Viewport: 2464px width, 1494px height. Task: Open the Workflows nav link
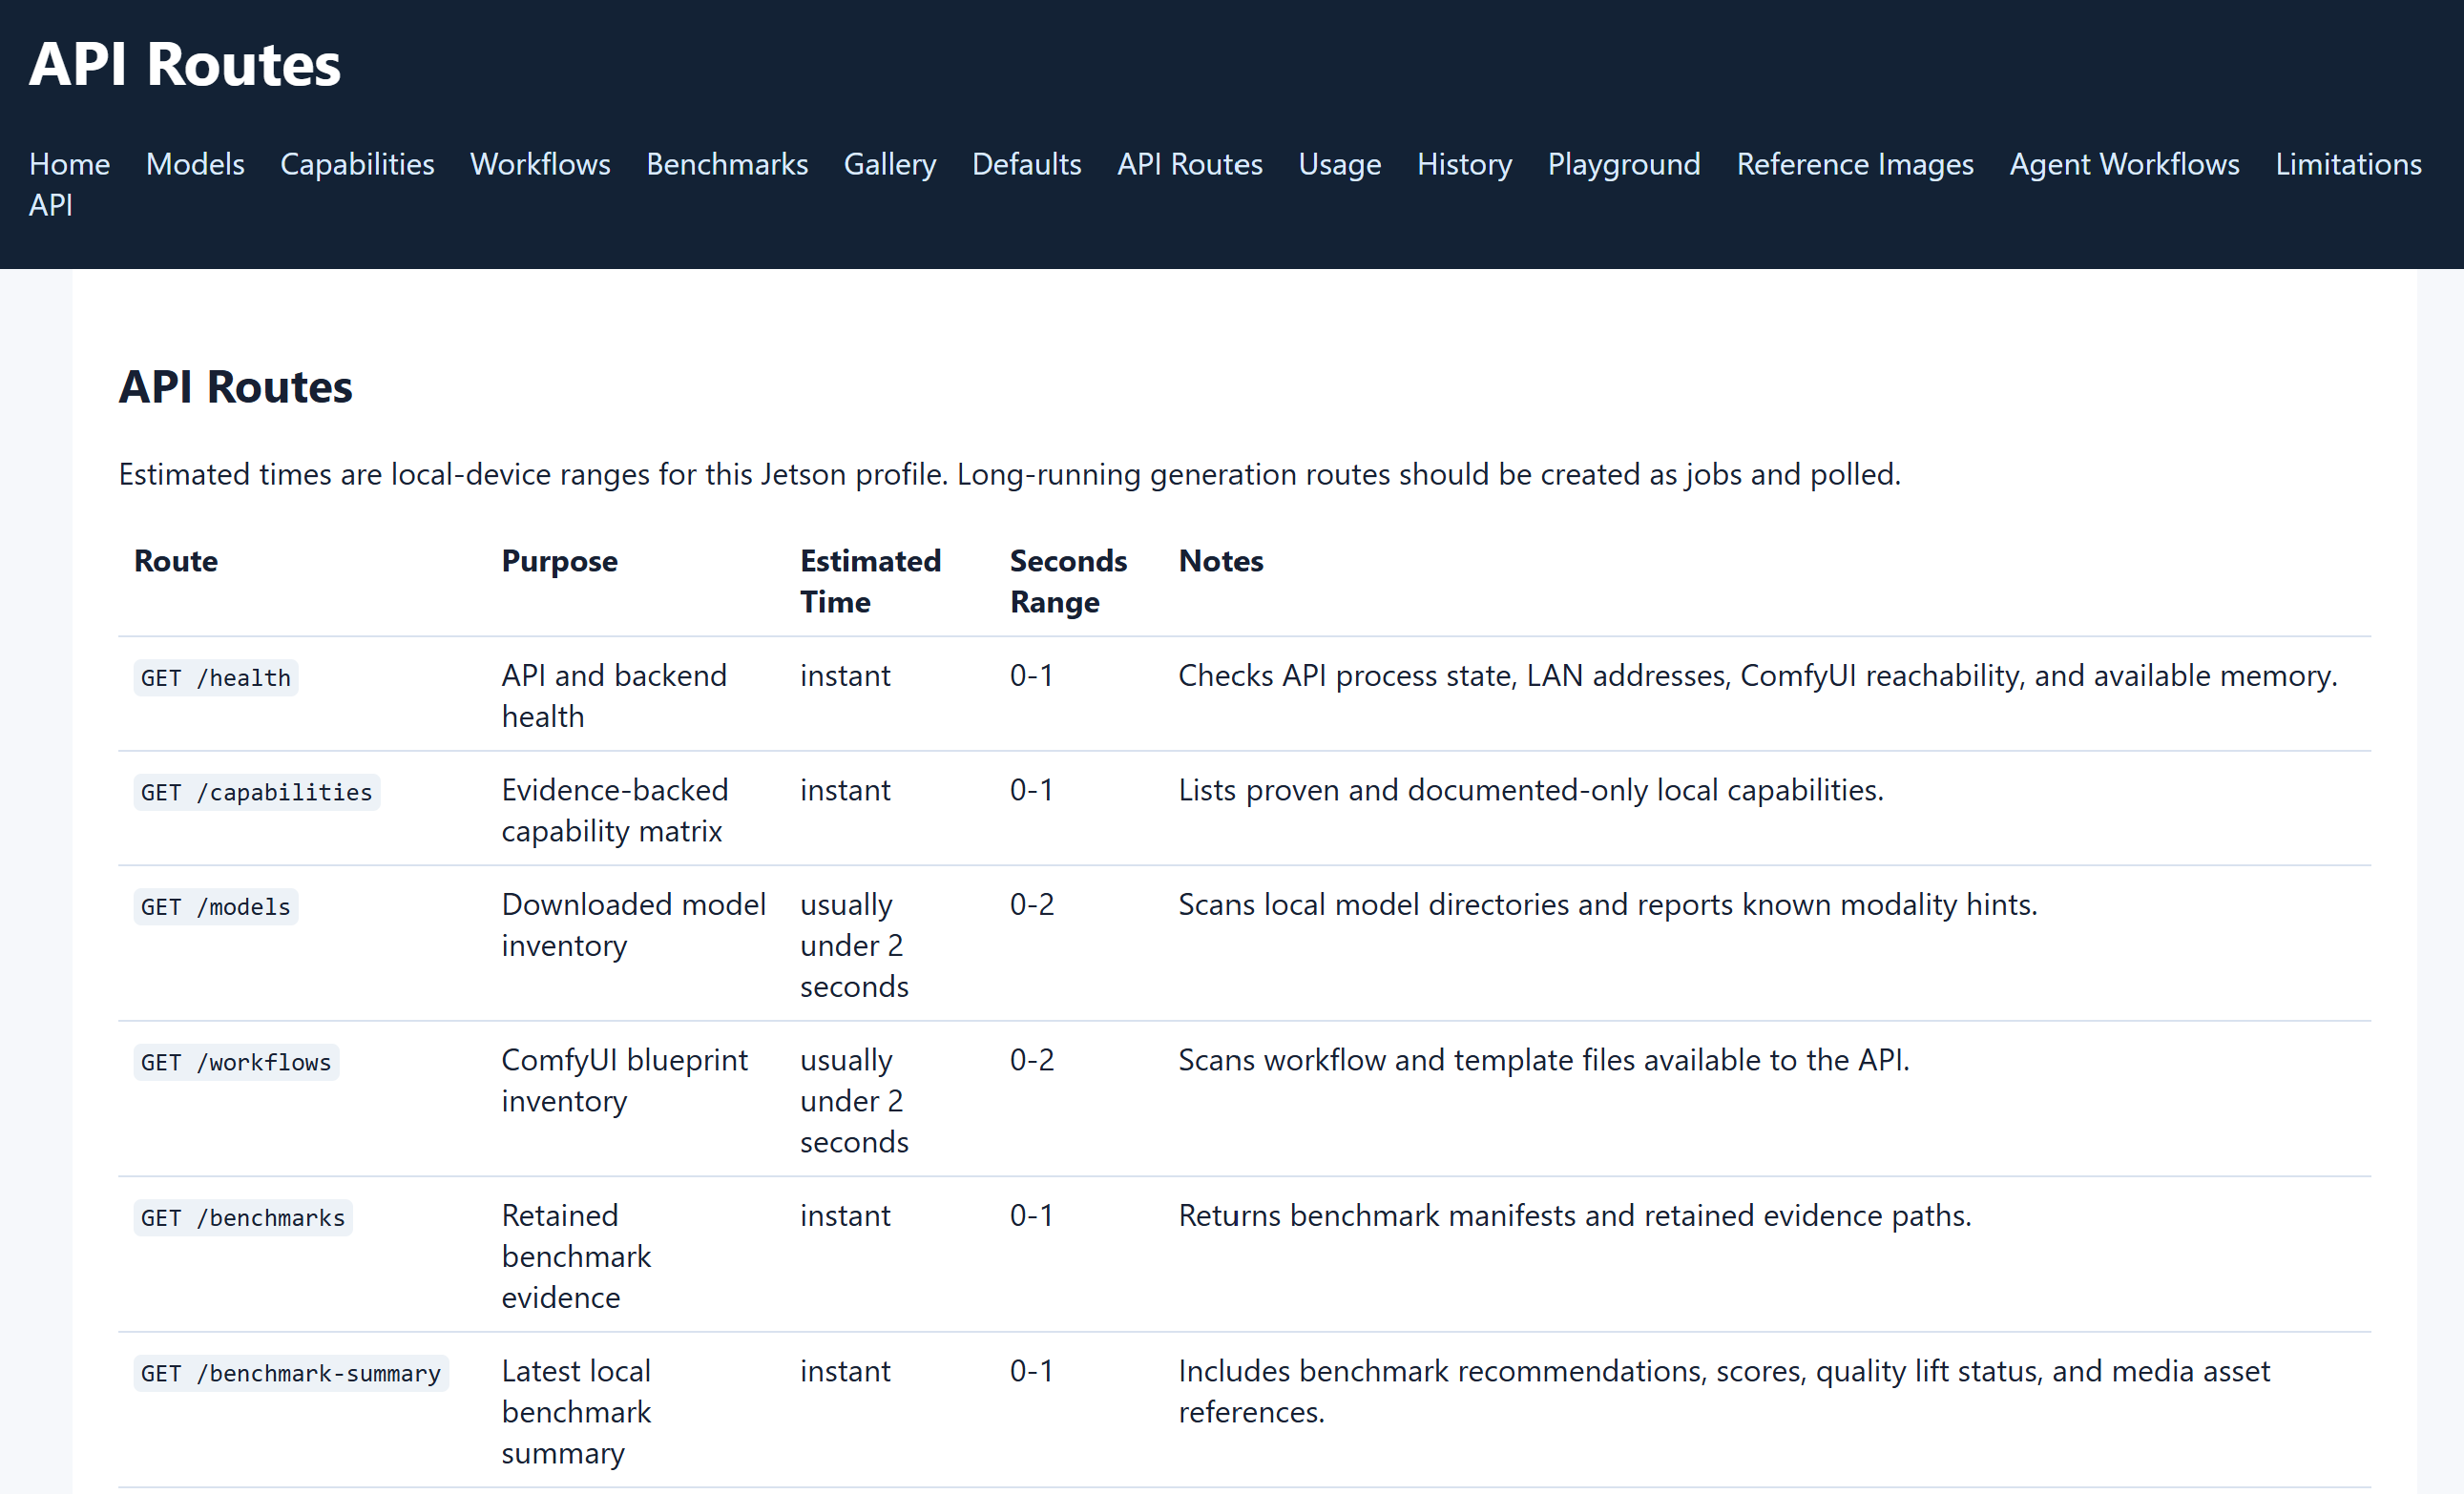(540, 164)
